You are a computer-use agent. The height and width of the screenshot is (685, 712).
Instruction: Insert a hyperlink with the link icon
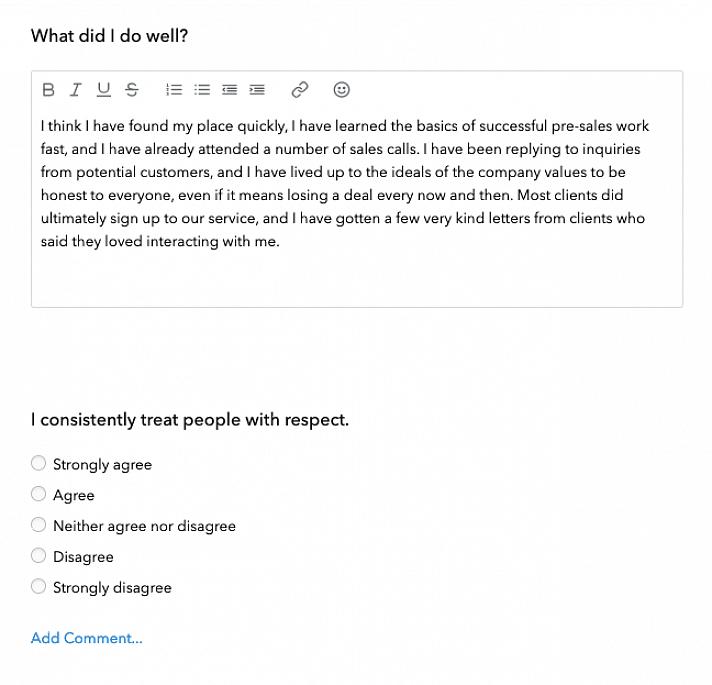click(300, 90)
